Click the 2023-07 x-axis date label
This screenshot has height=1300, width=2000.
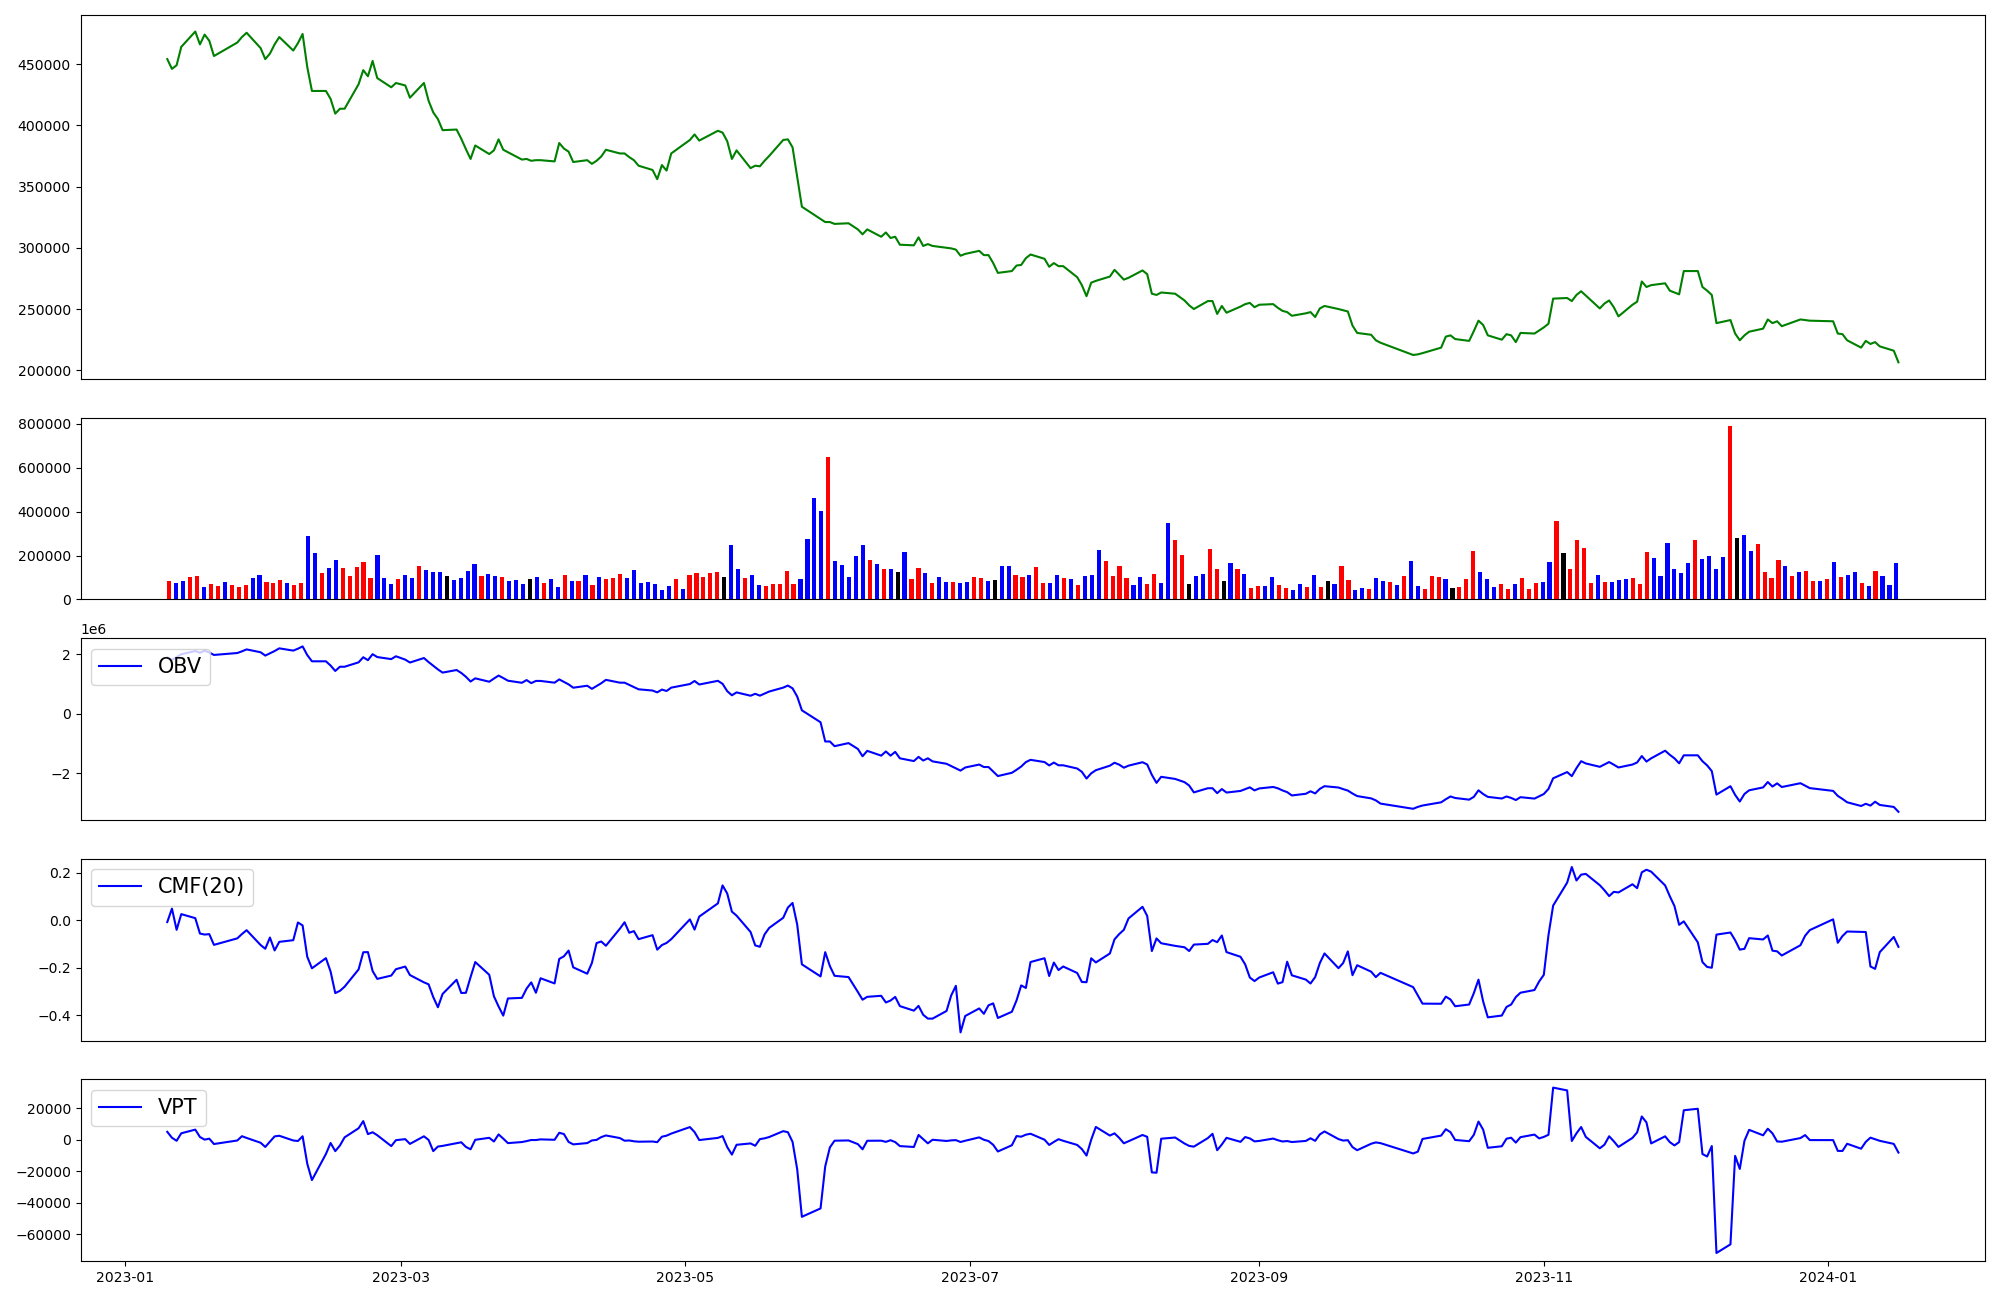969,1277
